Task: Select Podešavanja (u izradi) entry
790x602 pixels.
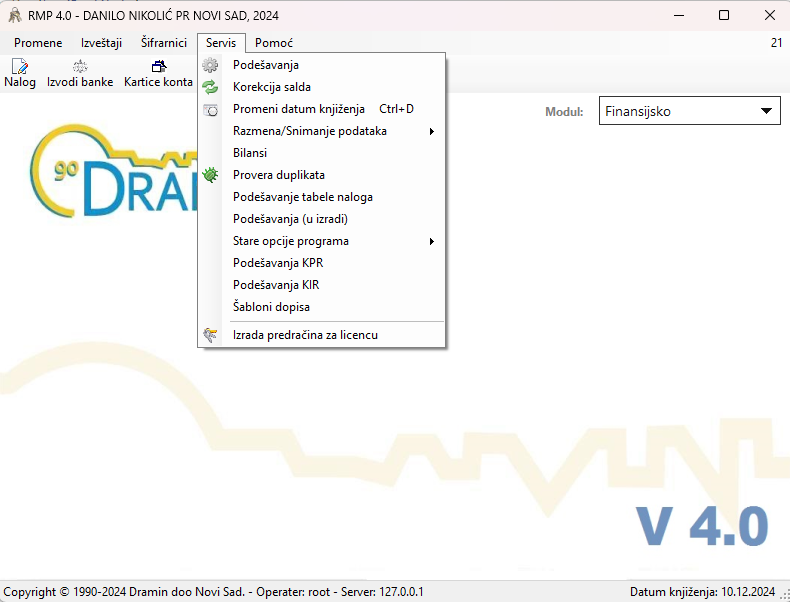Action: point(321,219)
